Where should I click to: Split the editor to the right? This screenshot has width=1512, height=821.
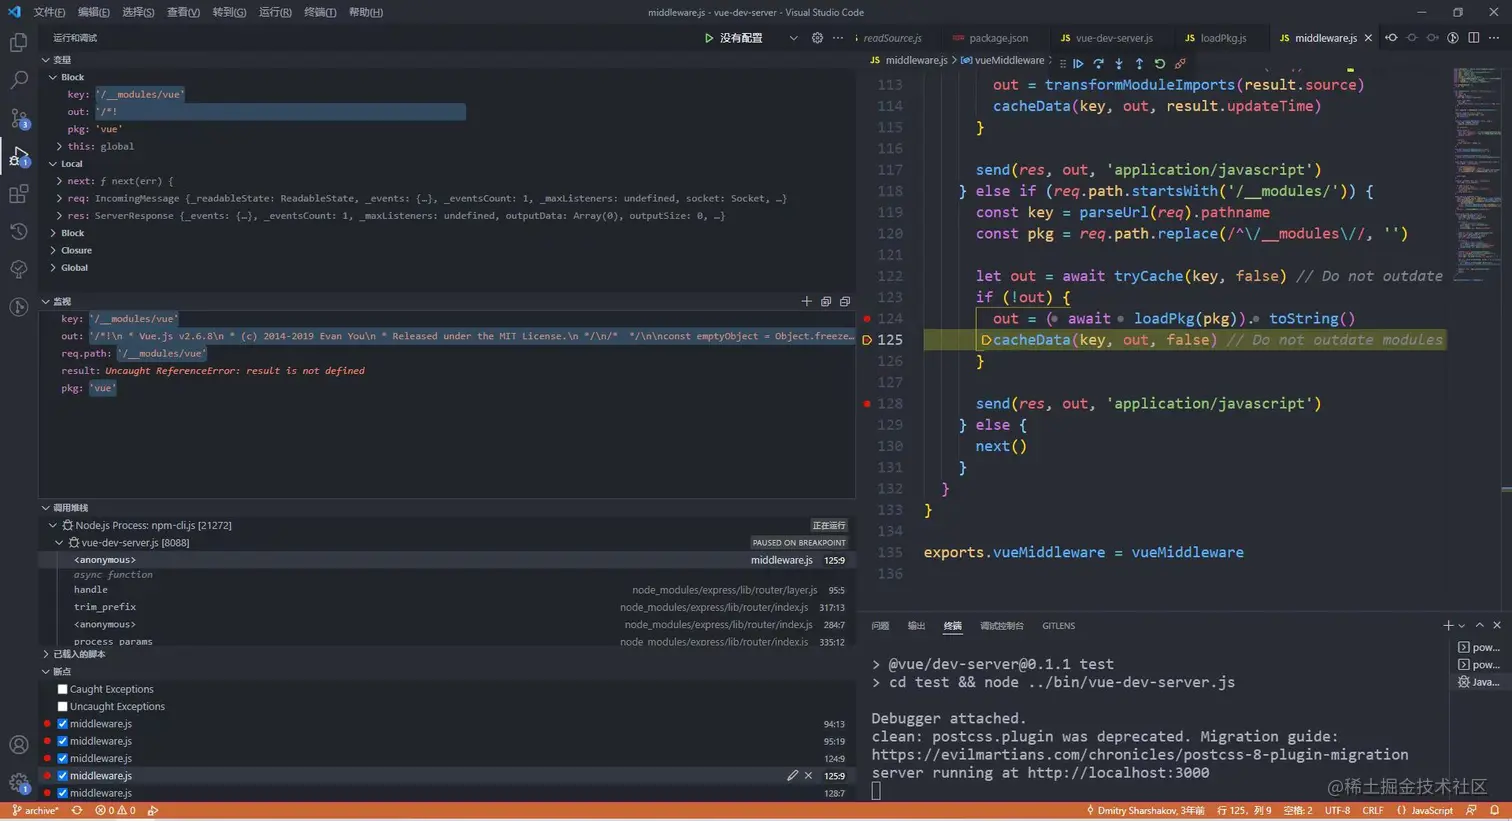[1474, 38]
